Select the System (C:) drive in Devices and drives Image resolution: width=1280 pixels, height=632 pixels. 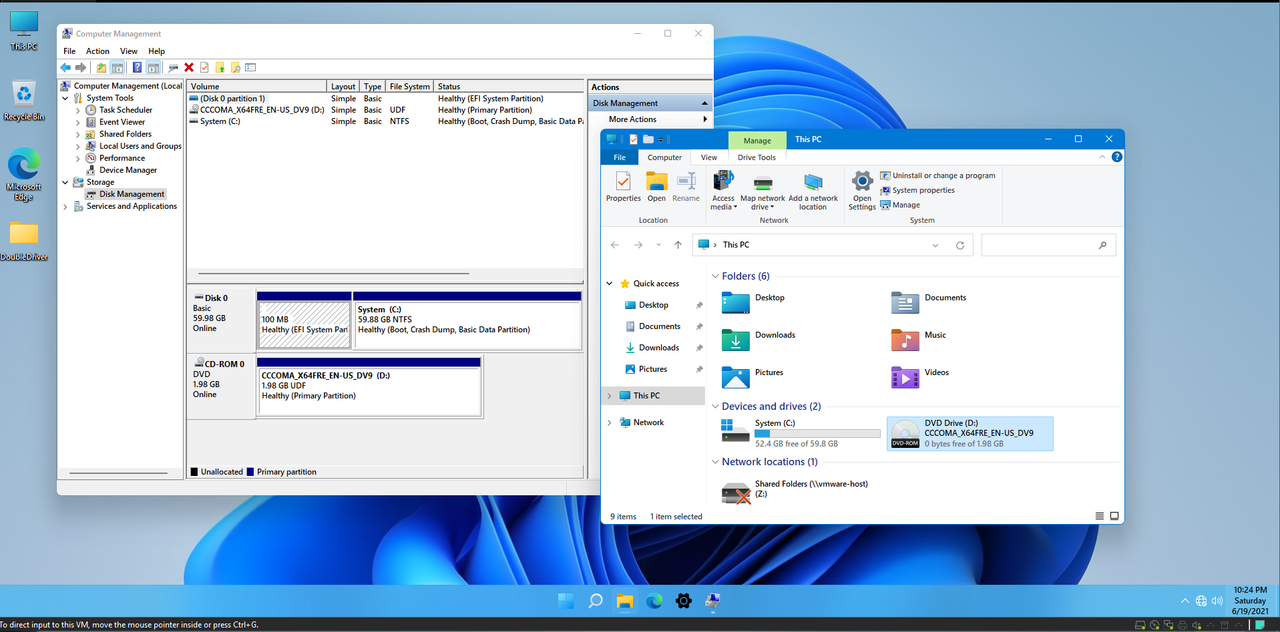coord(801,433)
